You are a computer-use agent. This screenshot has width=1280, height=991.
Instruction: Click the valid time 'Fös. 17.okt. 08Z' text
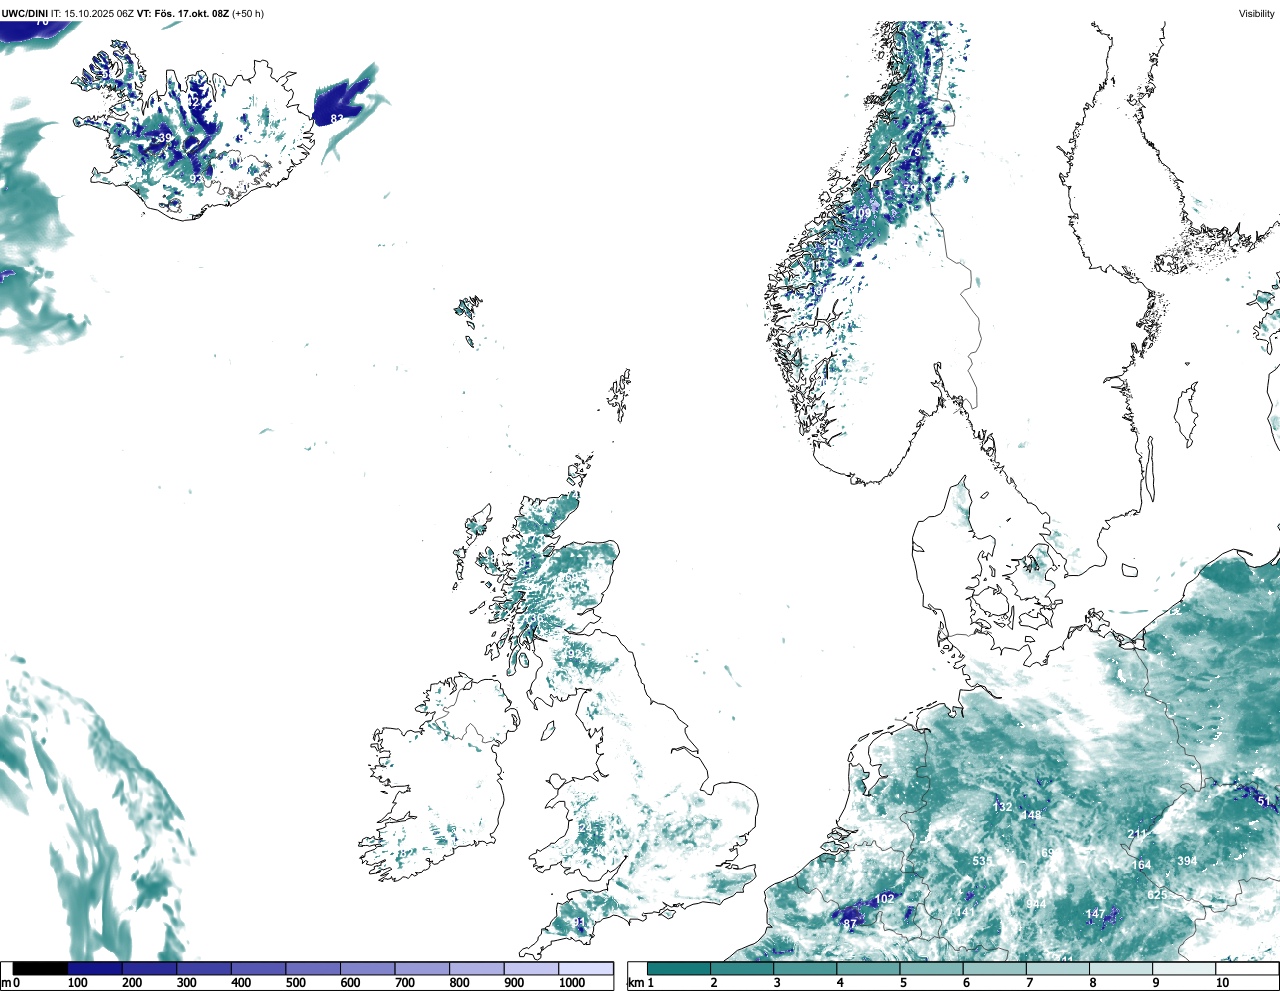pos(192,14)
